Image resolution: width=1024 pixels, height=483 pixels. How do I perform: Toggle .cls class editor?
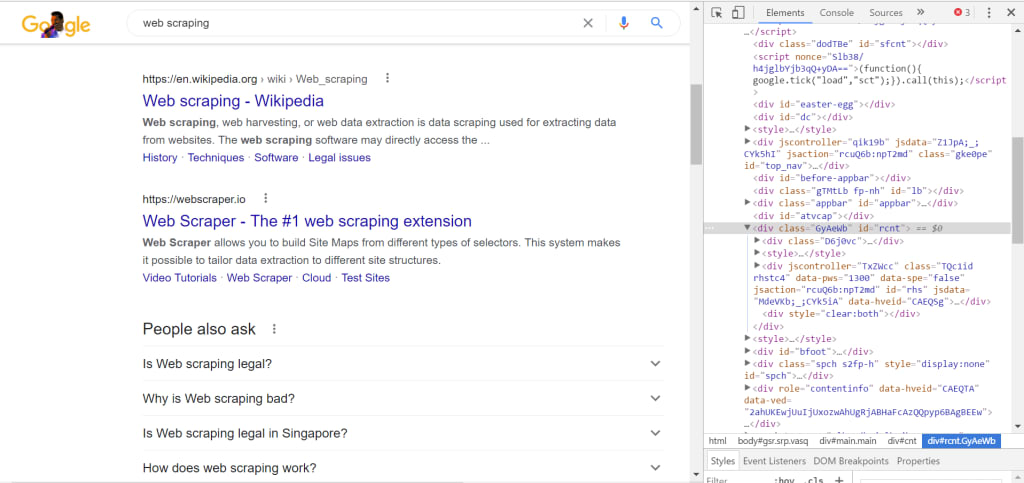click(x=815, y=480)
